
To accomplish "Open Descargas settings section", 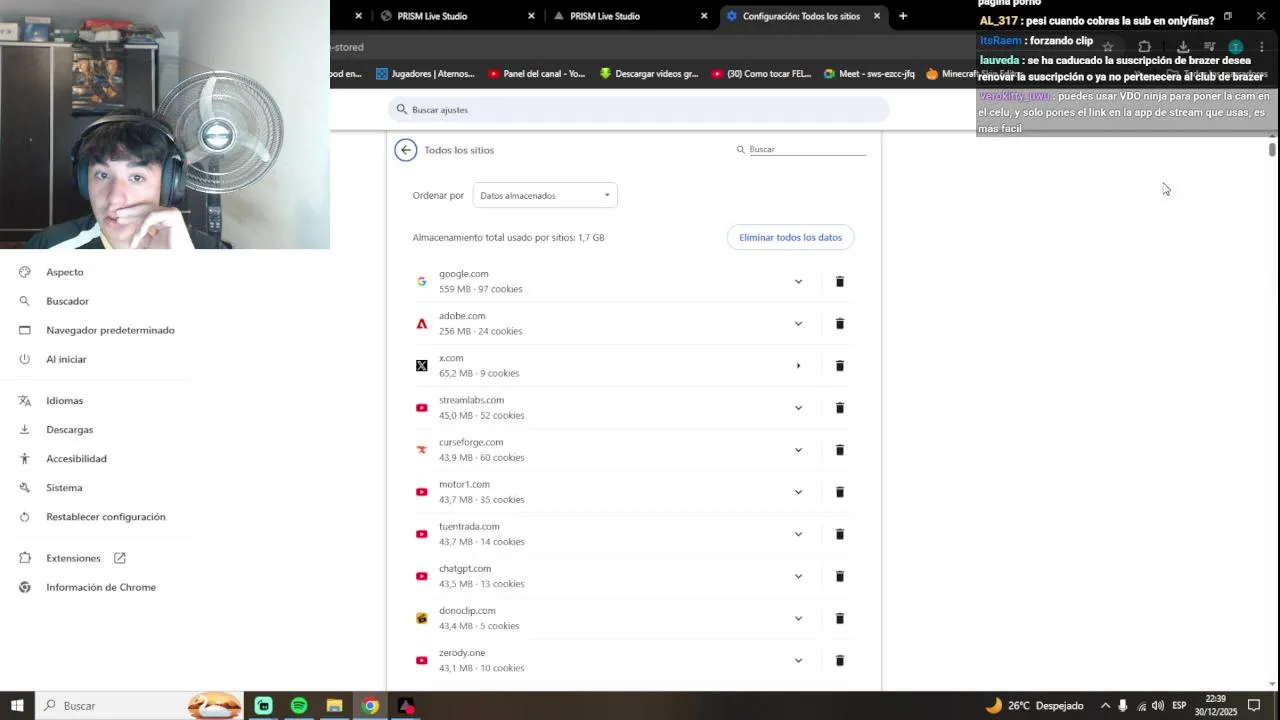I will point(69,430).
